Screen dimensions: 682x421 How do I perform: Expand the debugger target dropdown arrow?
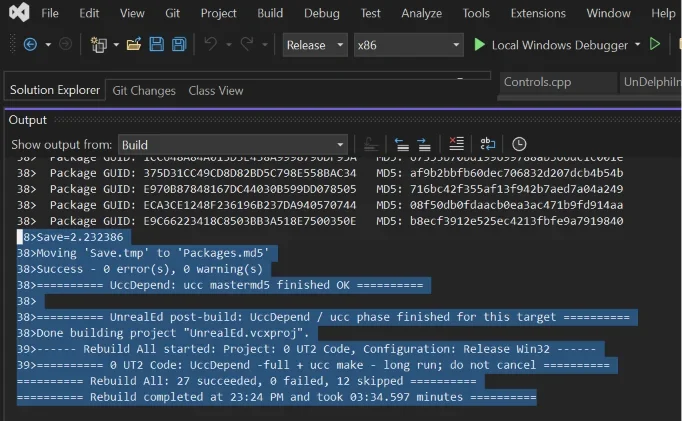pyautogui.click(x=638, y=44)
